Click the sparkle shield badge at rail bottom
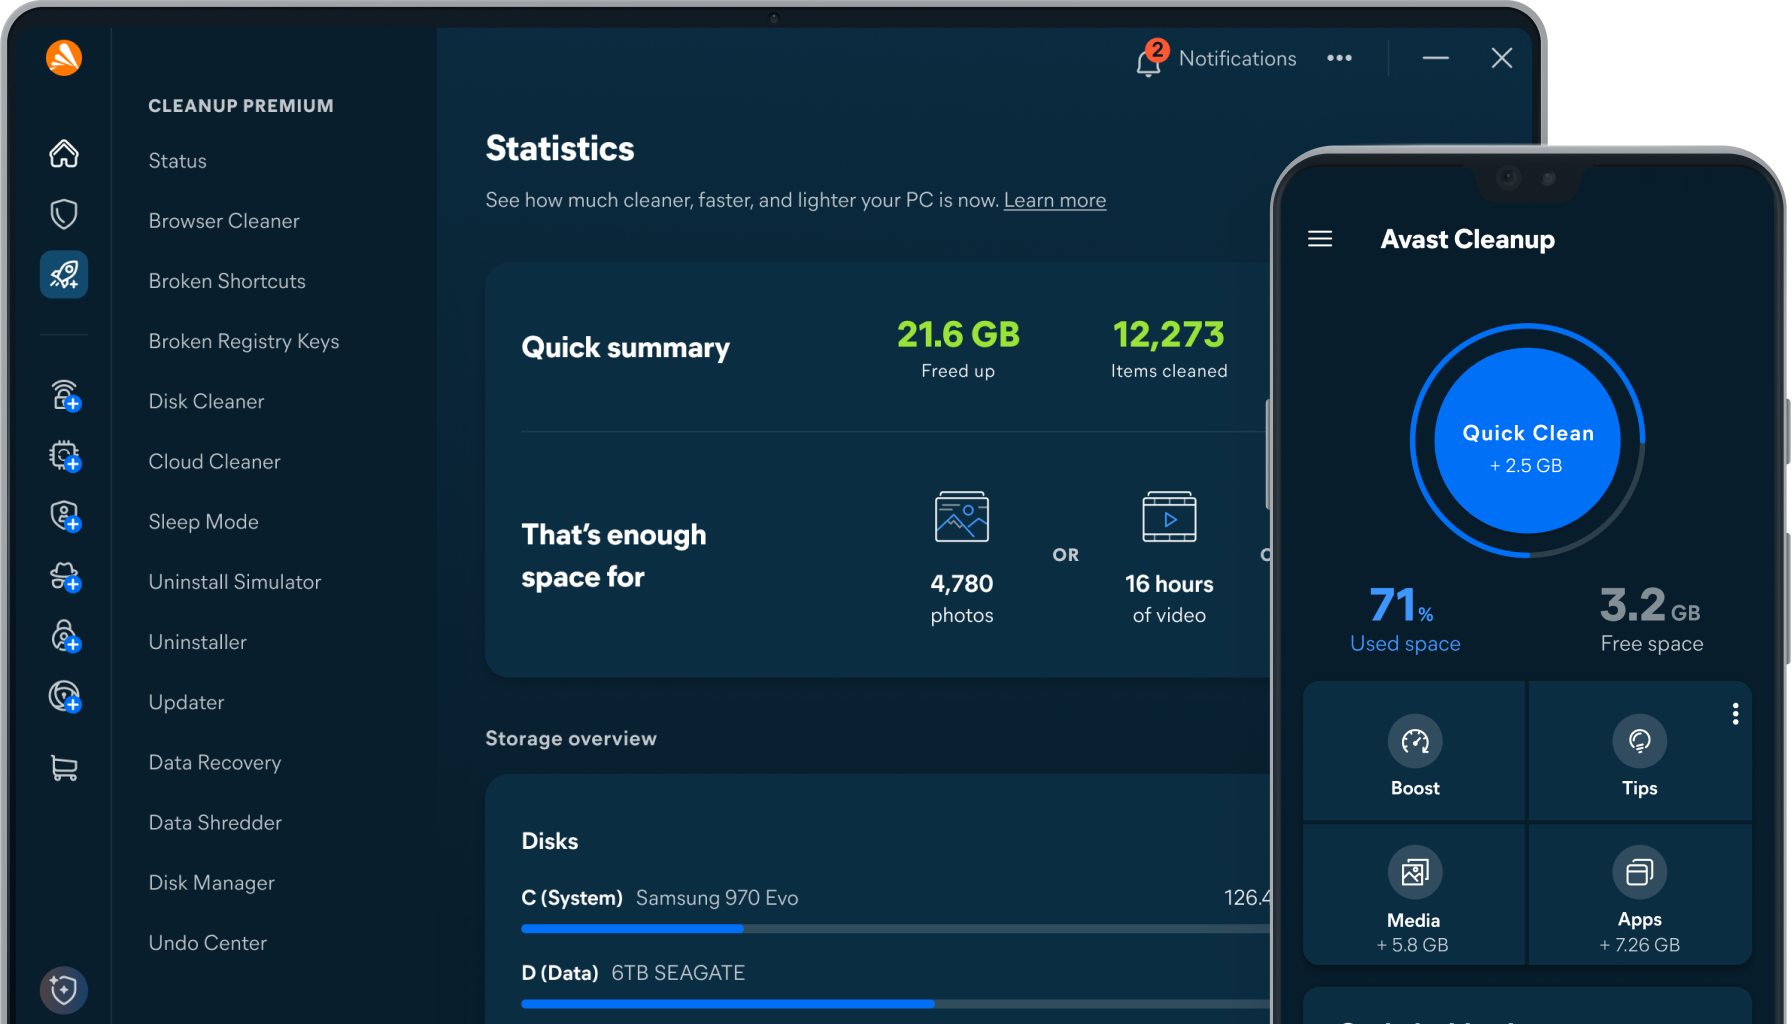The width and height of the screenshot is (1792, 1024). [64, 990]
